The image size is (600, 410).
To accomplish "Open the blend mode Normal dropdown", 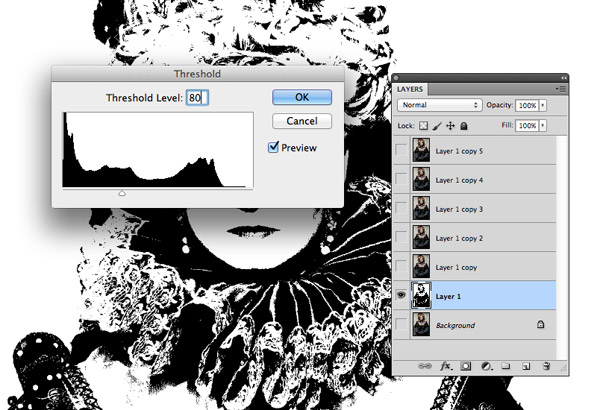I will 439,105.
